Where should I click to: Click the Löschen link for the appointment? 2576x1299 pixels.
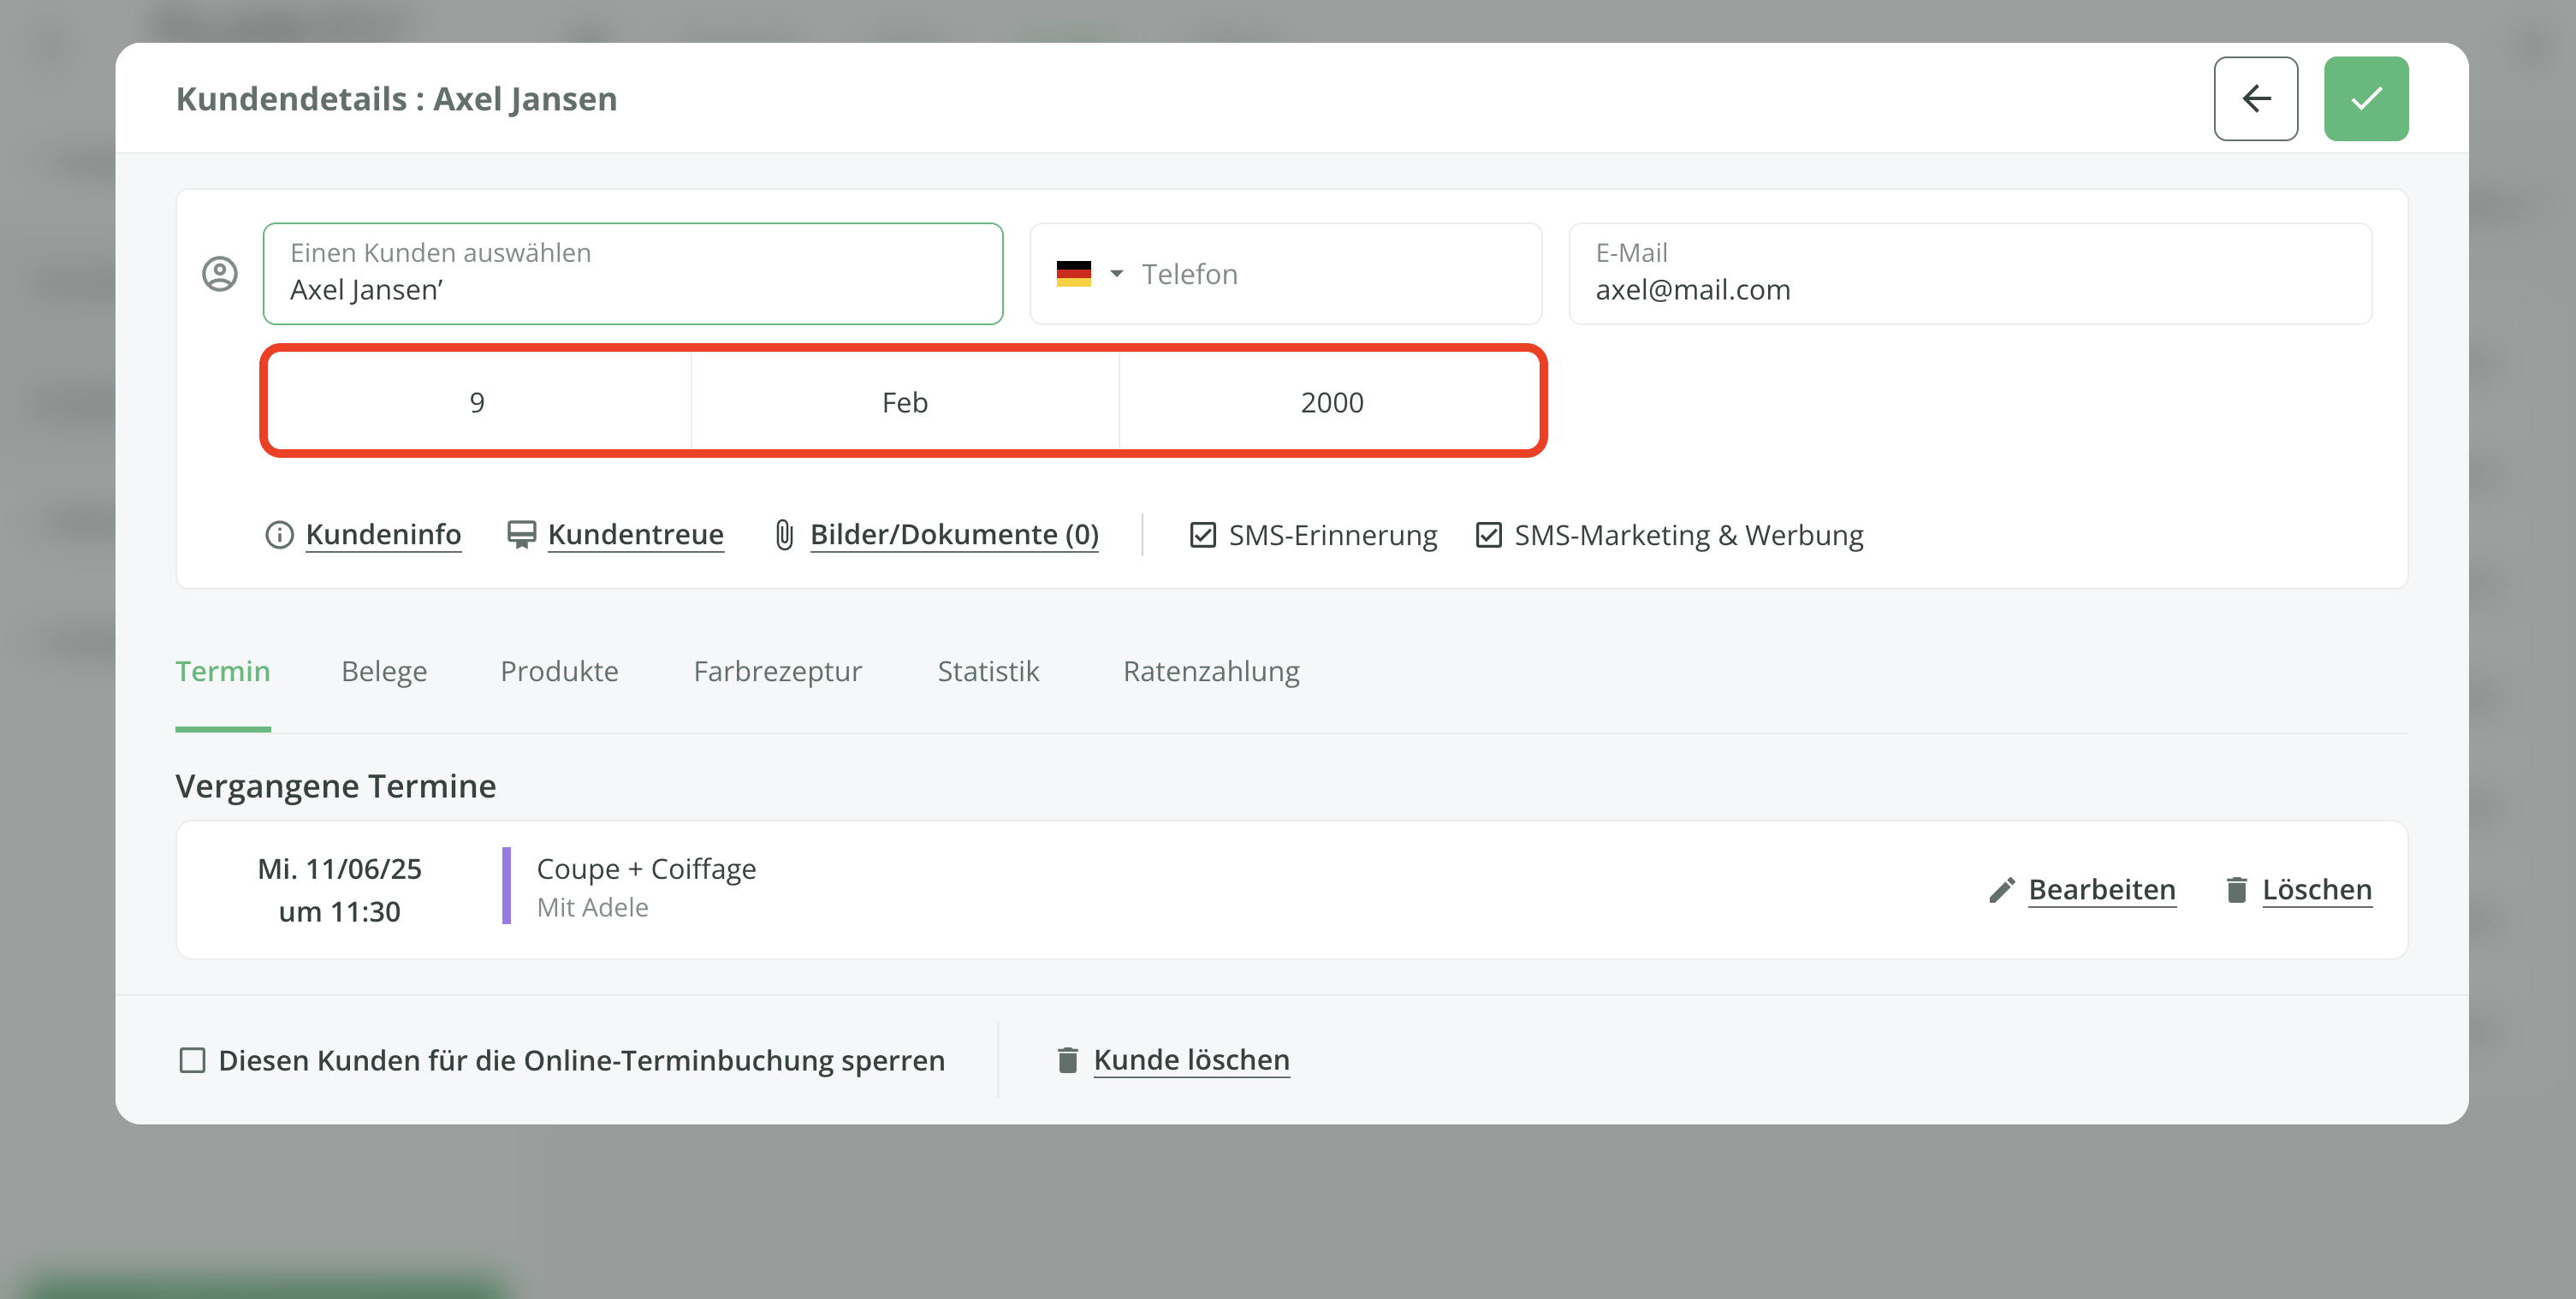click(2316, 890)
